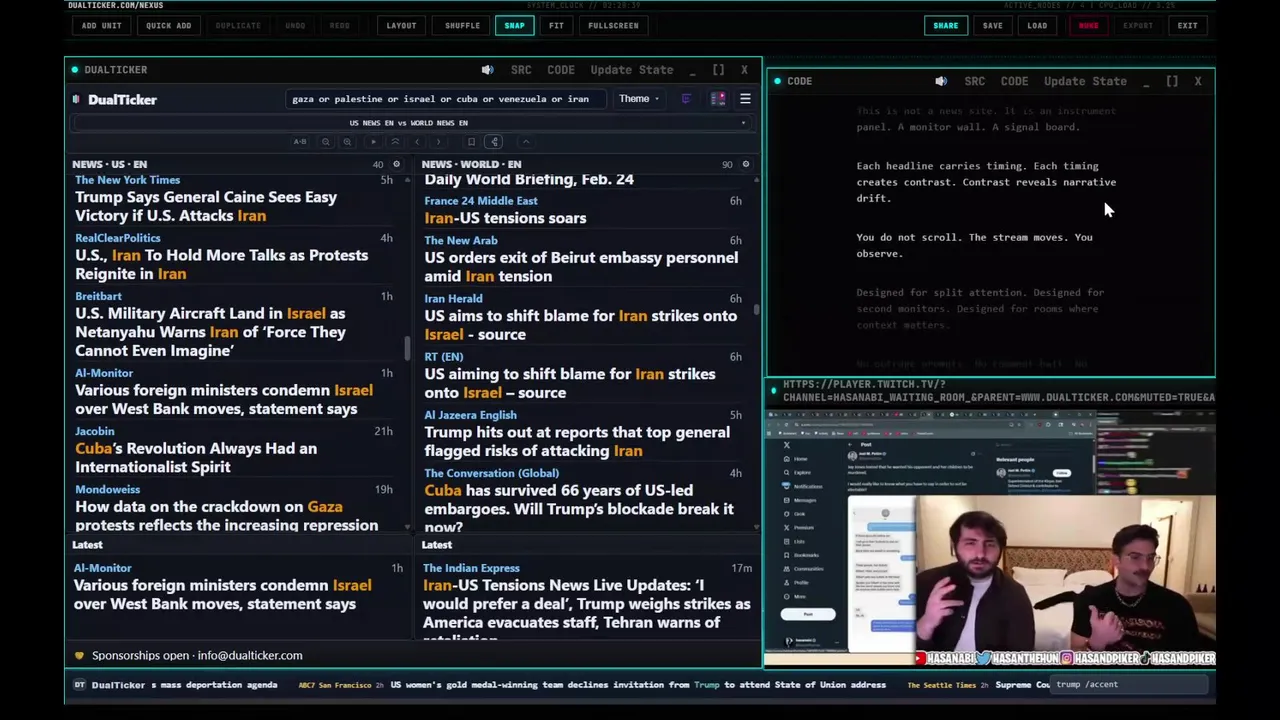Click the scrollbar of the World news column
1280x720 pixels.
[x=756, y=310]
